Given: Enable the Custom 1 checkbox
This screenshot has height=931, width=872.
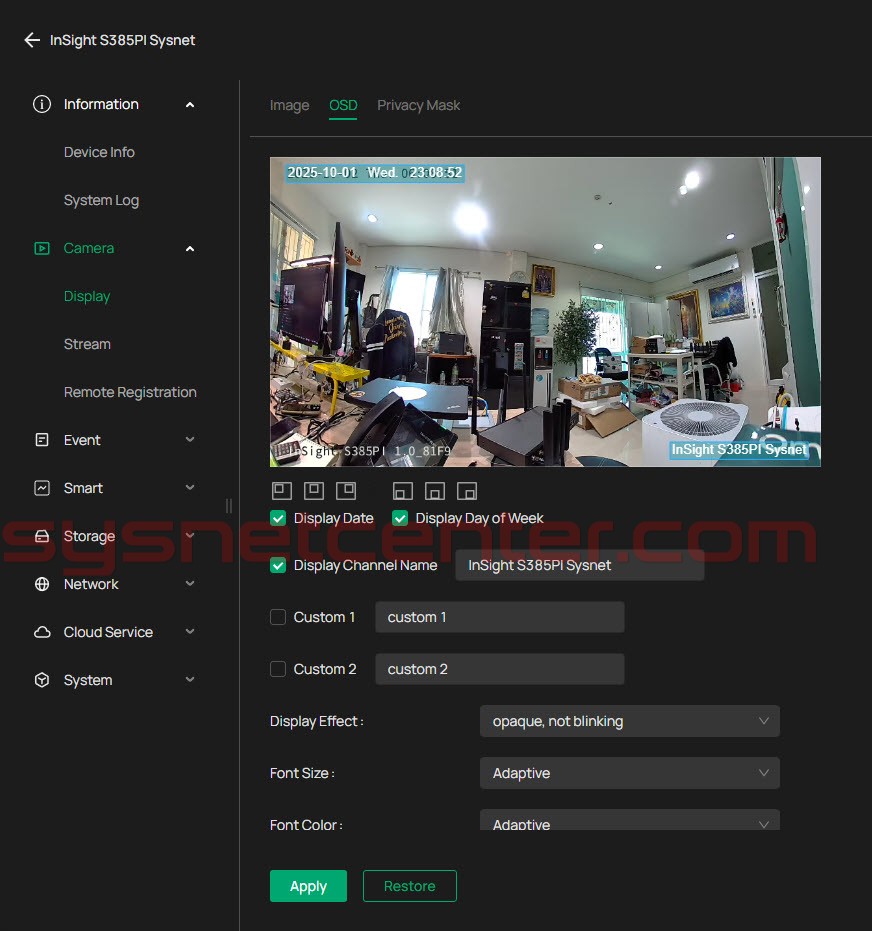Looking at the screenshot, I should pyautogui.click(x=278, y=617).
